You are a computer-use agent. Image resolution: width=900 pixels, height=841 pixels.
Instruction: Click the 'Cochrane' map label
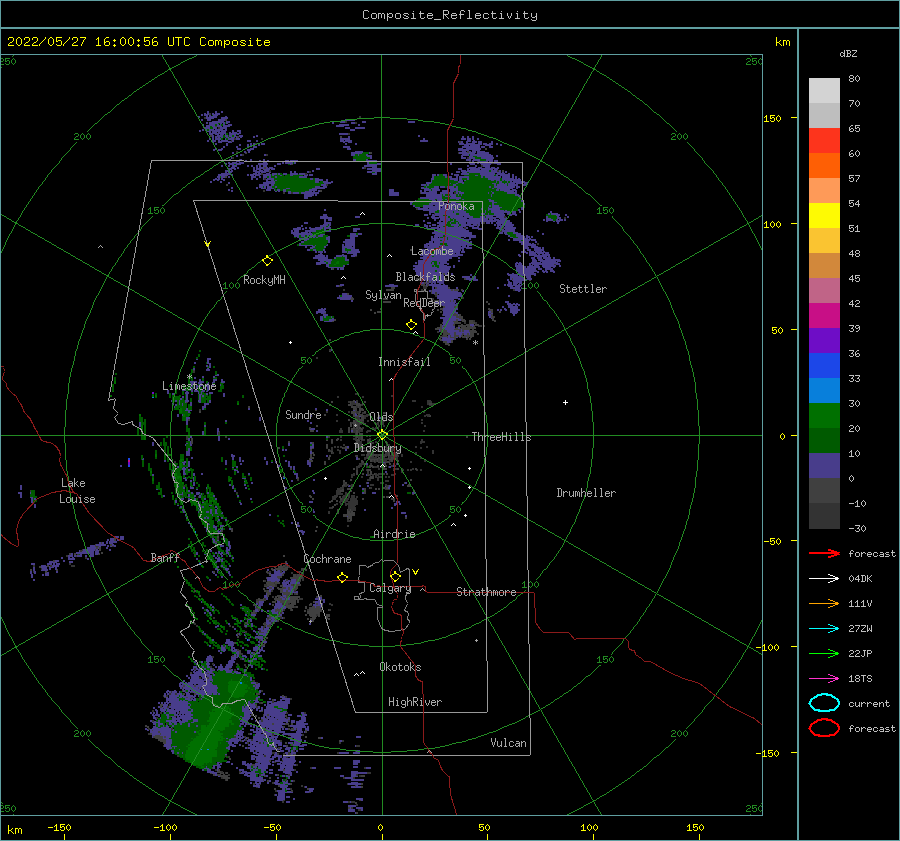327,559
